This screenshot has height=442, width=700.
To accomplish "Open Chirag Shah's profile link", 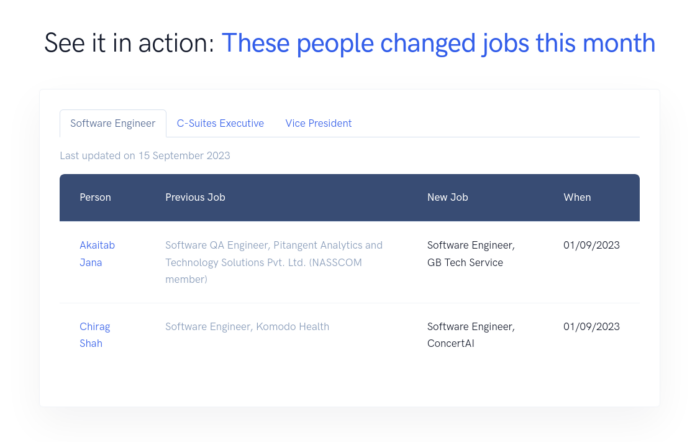I will coord(95,335).
